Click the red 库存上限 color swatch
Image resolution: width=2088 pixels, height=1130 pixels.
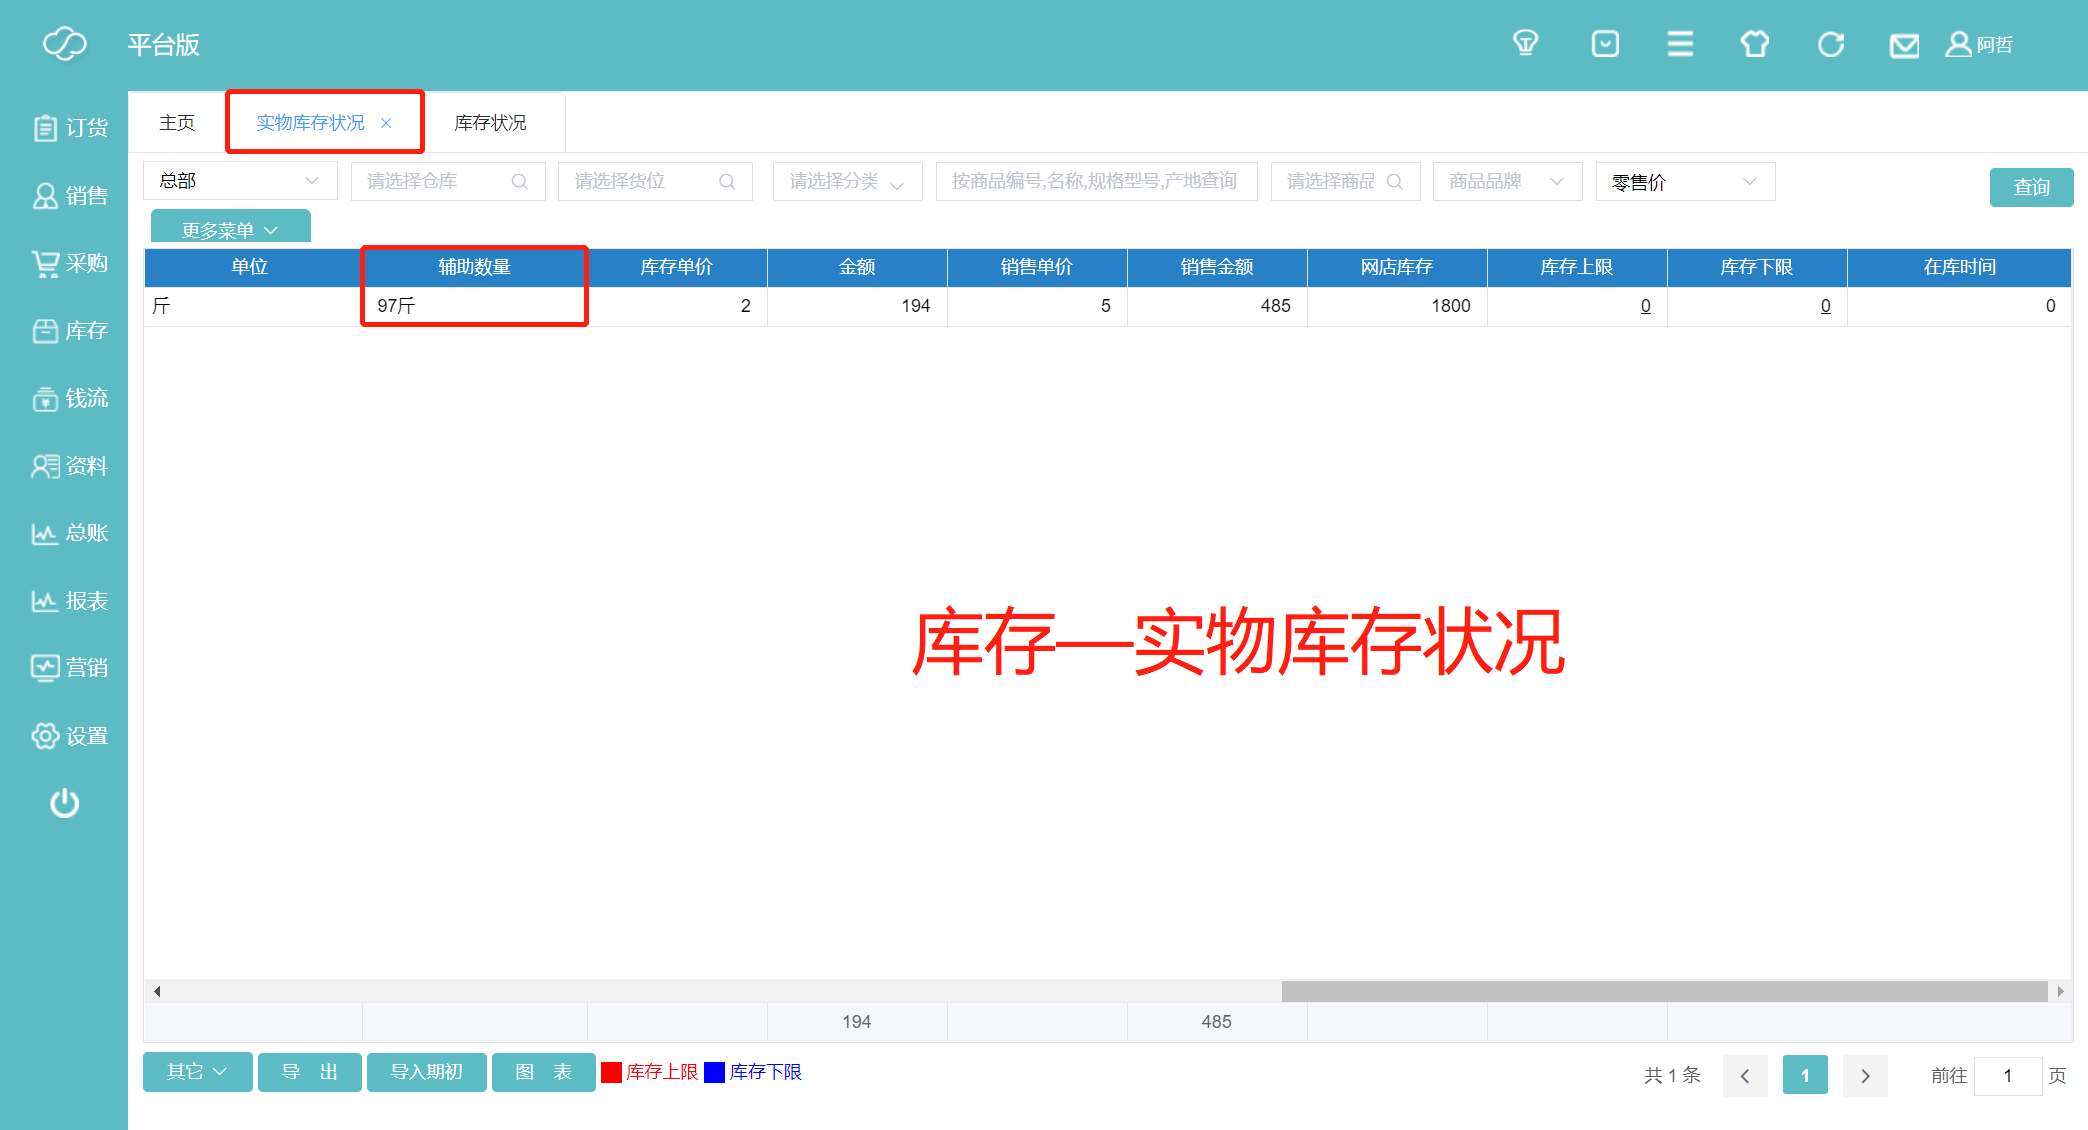[x=612, y=1072]
